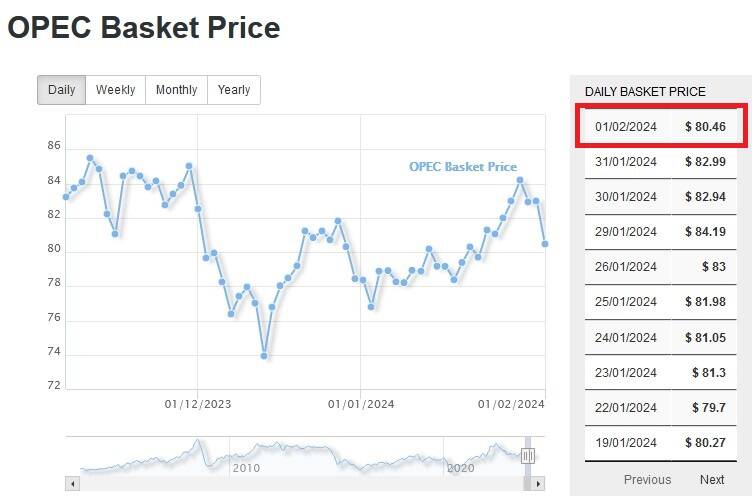Select the 31/01/2024 price row

(660, 162)
